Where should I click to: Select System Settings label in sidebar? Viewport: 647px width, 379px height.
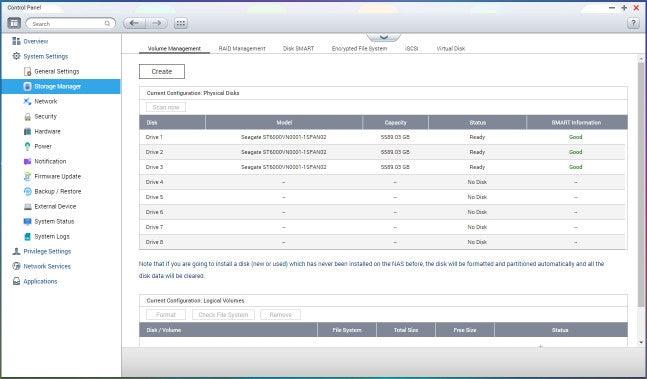pyautogui.click(x=45, y=56)
